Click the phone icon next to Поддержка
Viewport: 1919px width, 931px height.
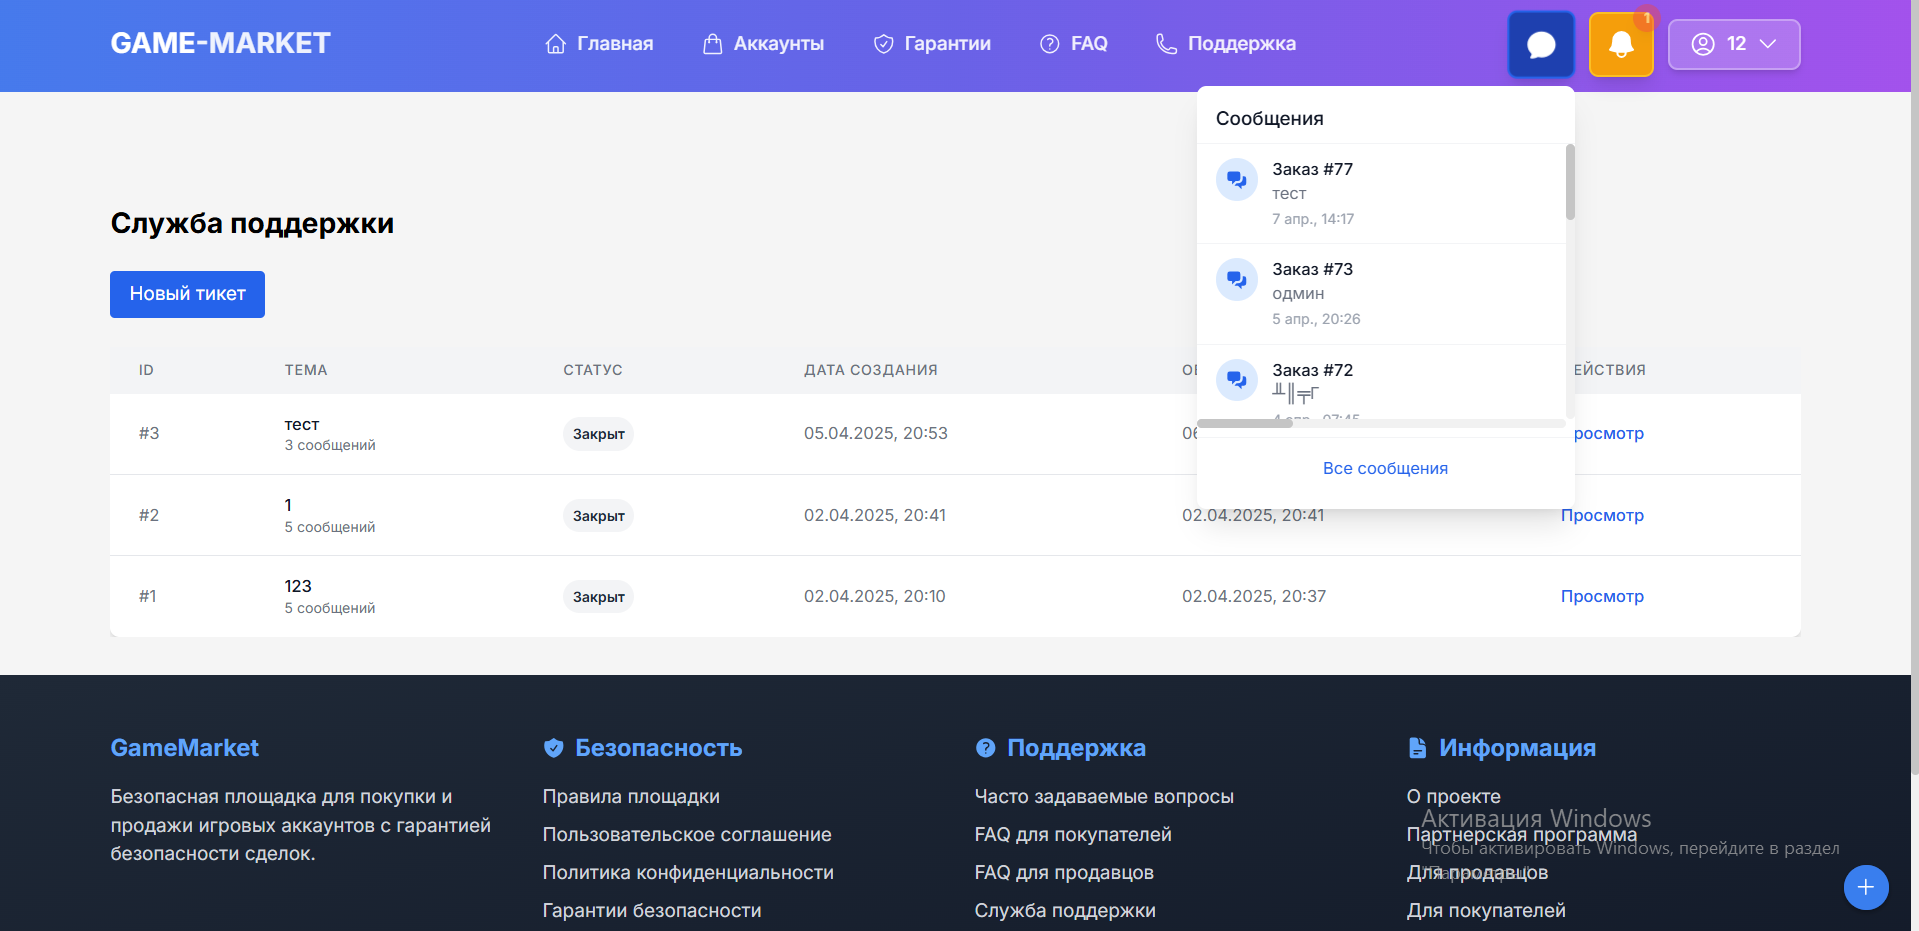point(1166,44)
